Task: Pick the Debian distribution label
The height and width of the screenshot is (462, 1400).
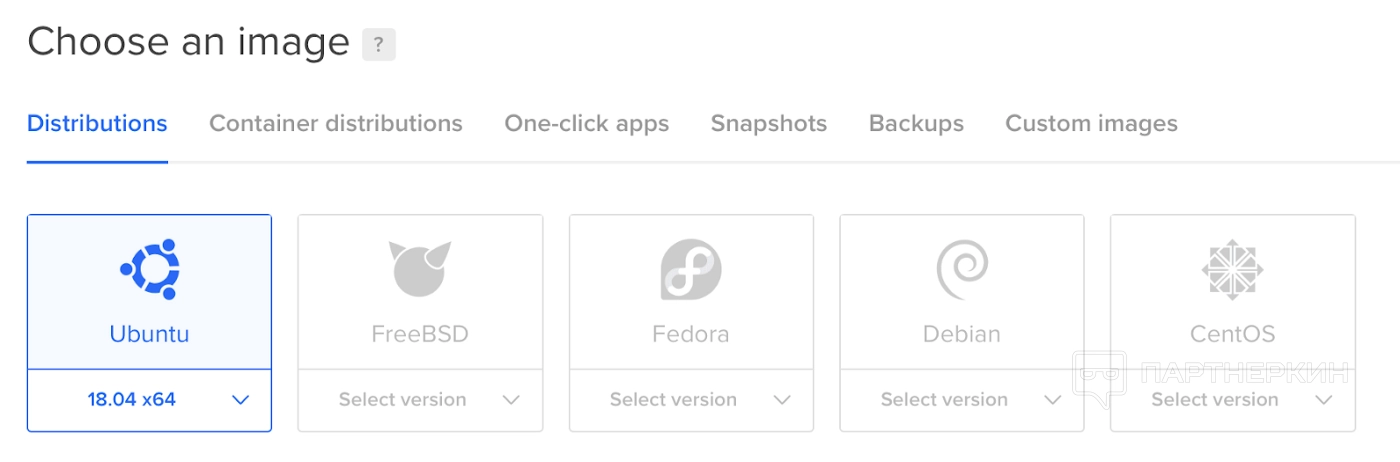Action: click(962, 334)
